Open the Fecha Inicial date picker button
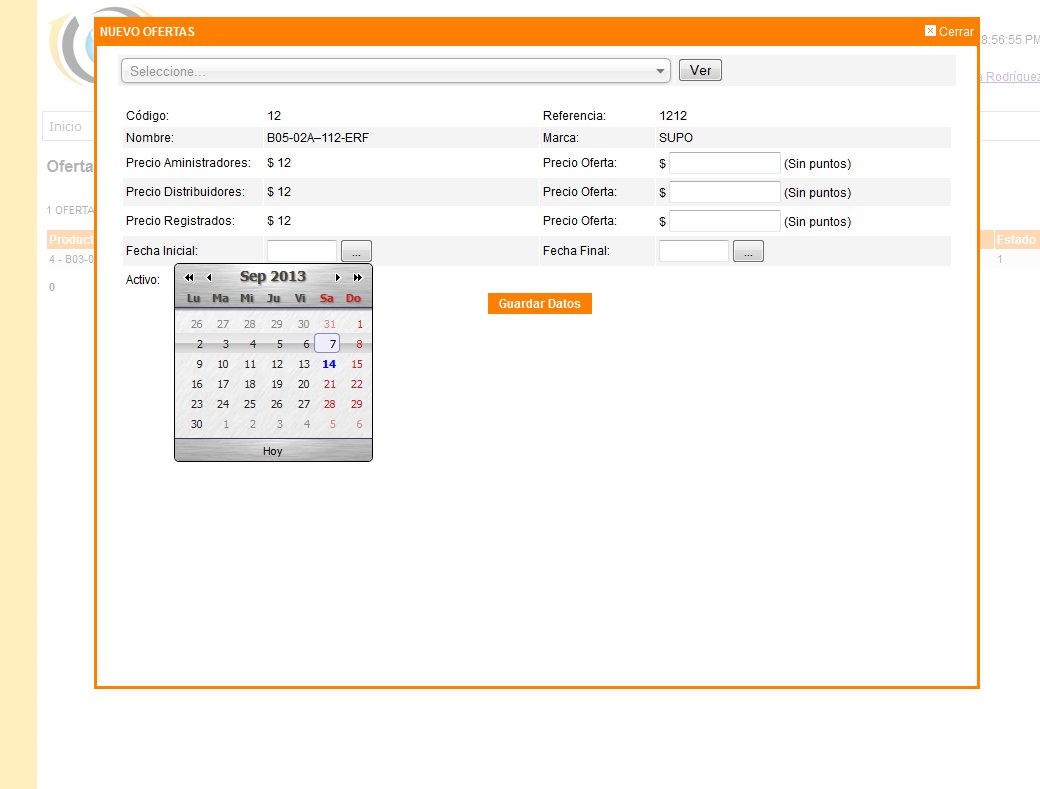Screen dimensions: 1040x789 [355, 251]
